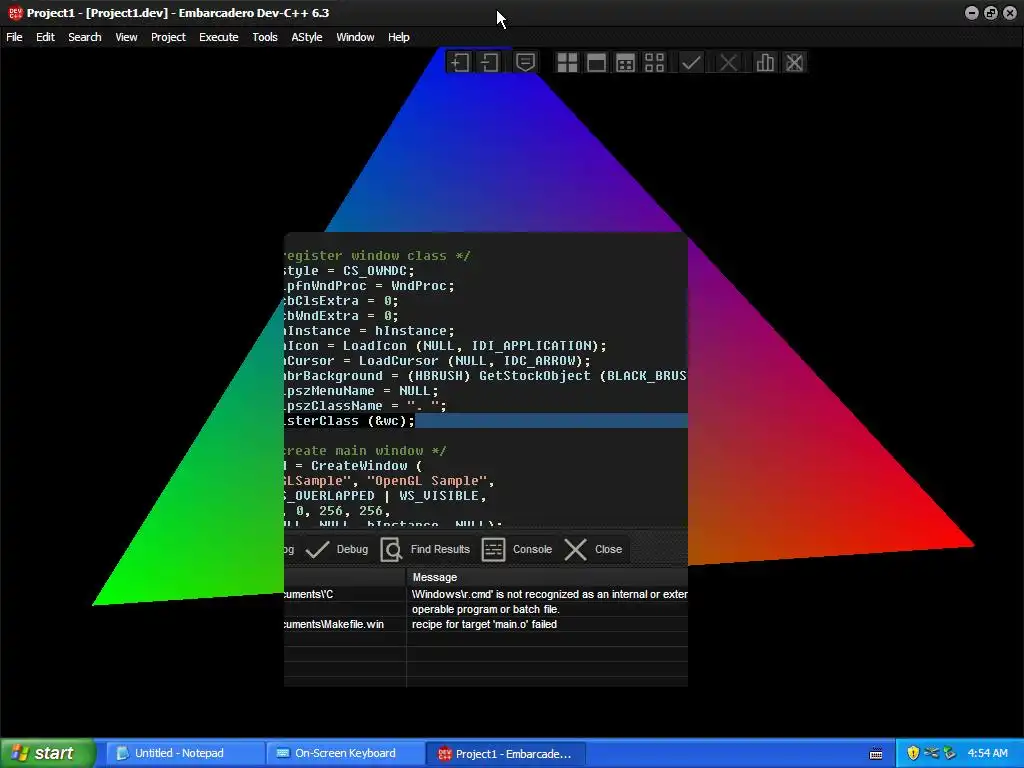1024x768 pixels.
Task: Click the Close tab in bottom panel
Action: pyautogui.click(x=593, y=549)
